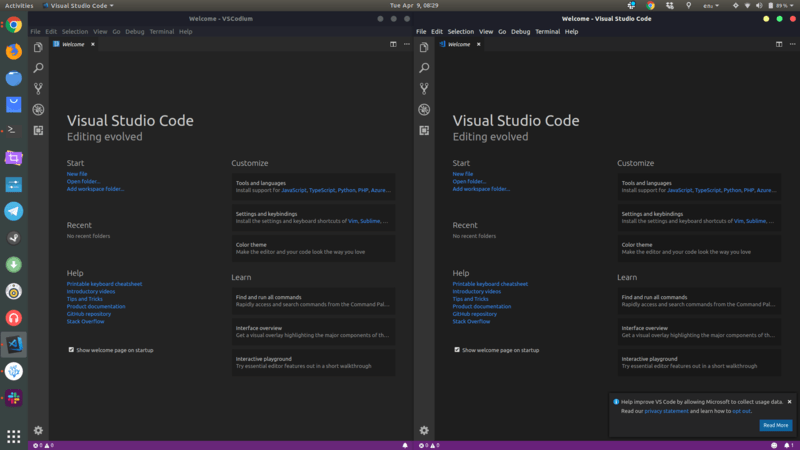Open Source Control in the right VS Code window

[424, 88]
